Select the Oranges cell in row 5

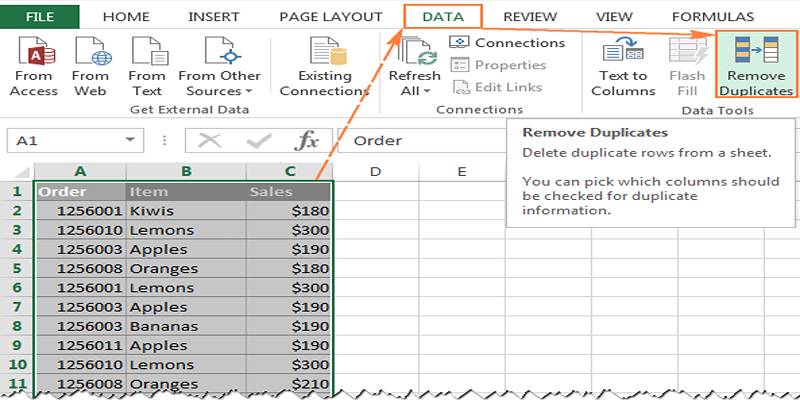(186, 268)
